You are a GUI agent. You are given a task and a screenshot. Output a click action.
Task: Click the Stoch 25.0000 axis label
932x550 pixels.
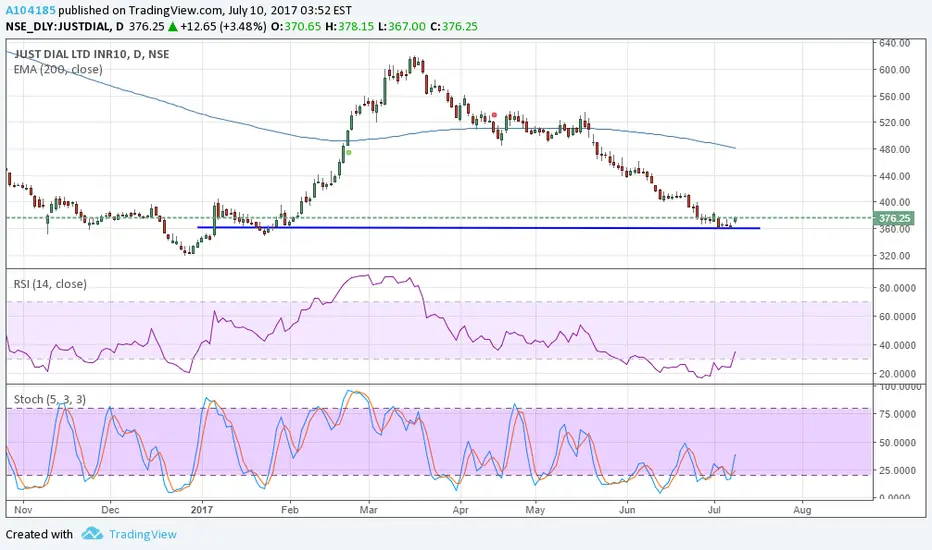[x=898, y=470]
